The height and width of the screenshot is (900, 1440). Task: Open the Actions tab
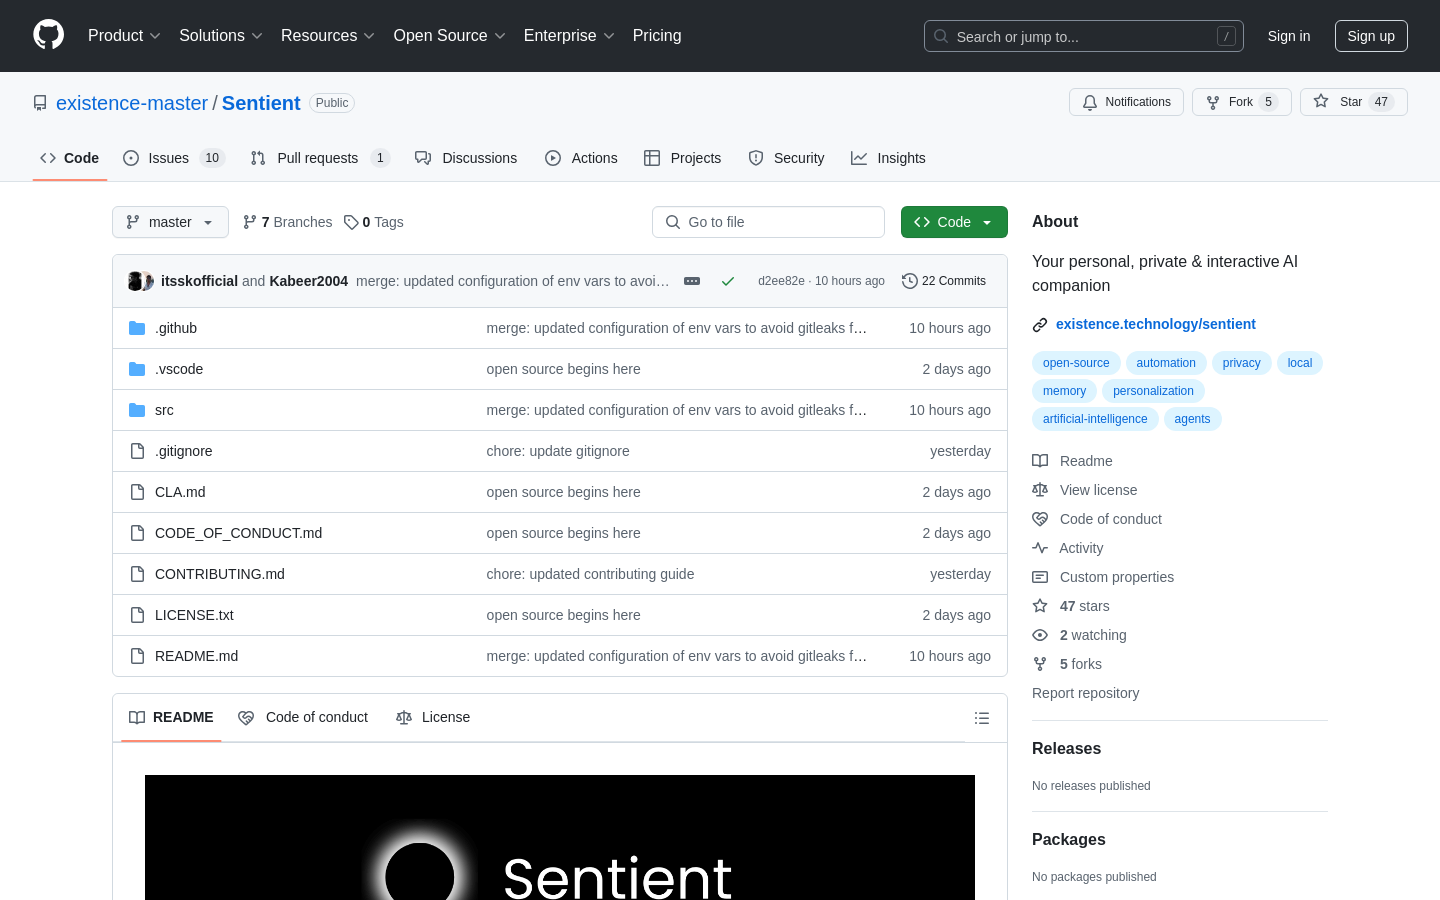click(x=581, y=158)
